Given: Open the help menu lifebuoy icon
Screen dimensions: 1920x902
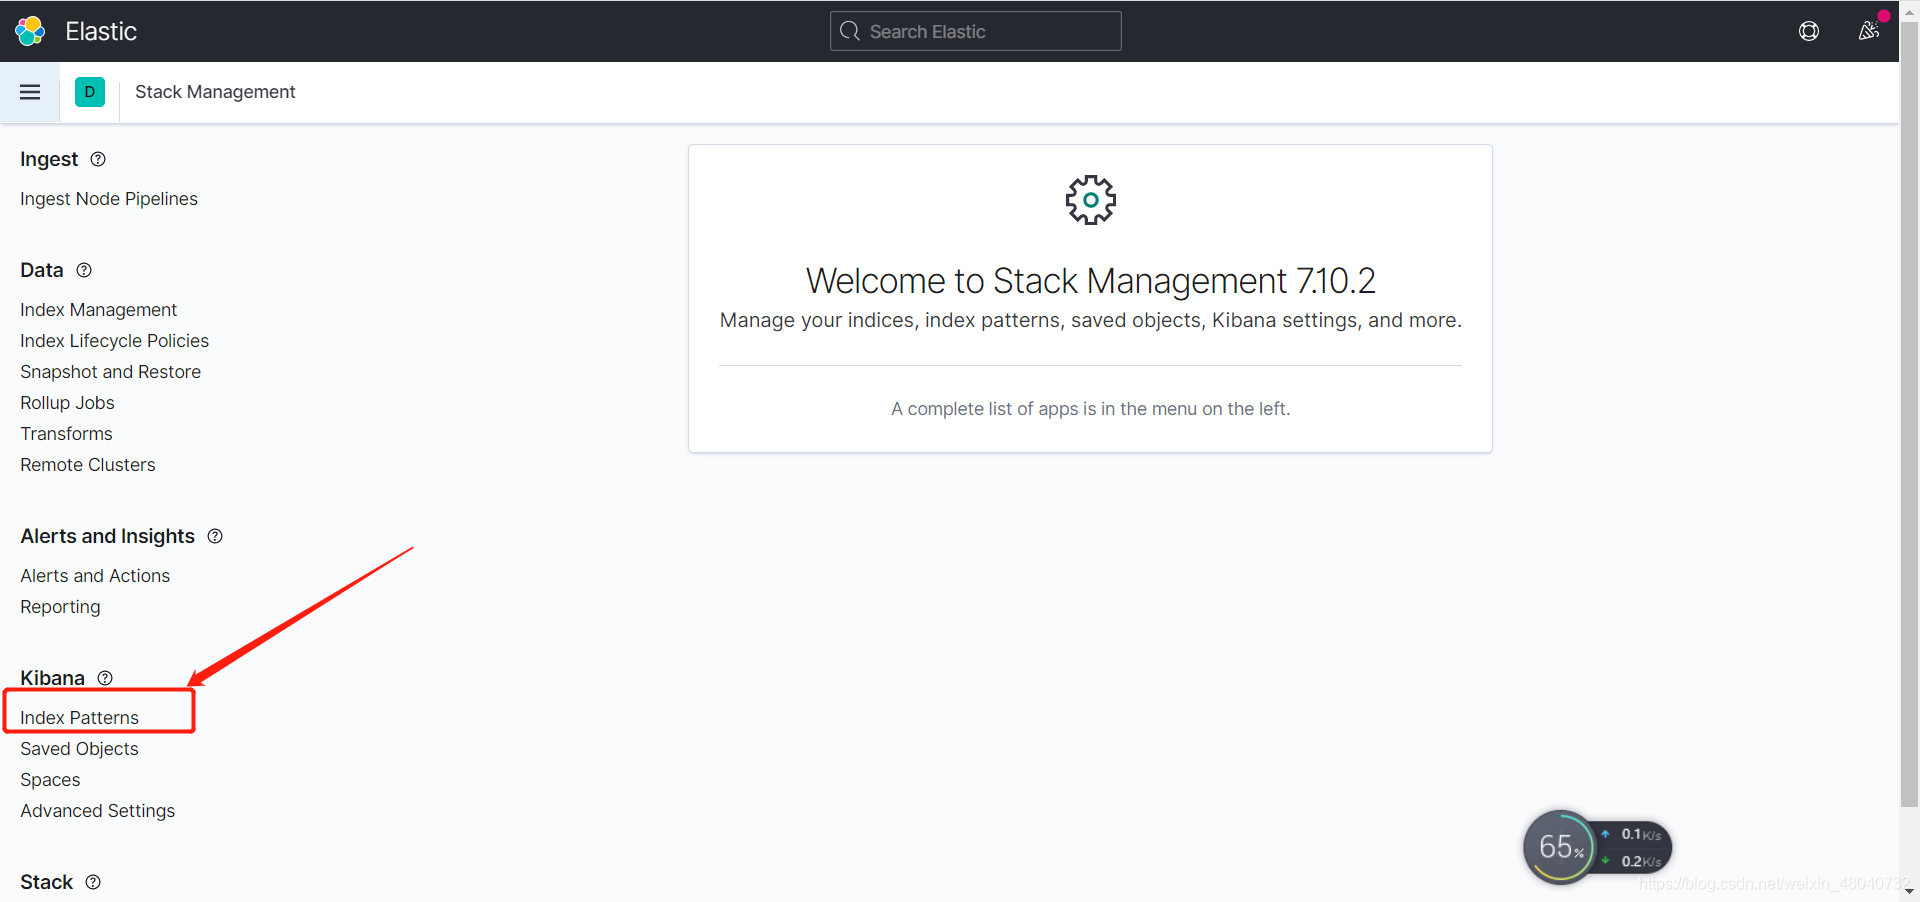Looking at the screenshot, I should click(1809, 31).
